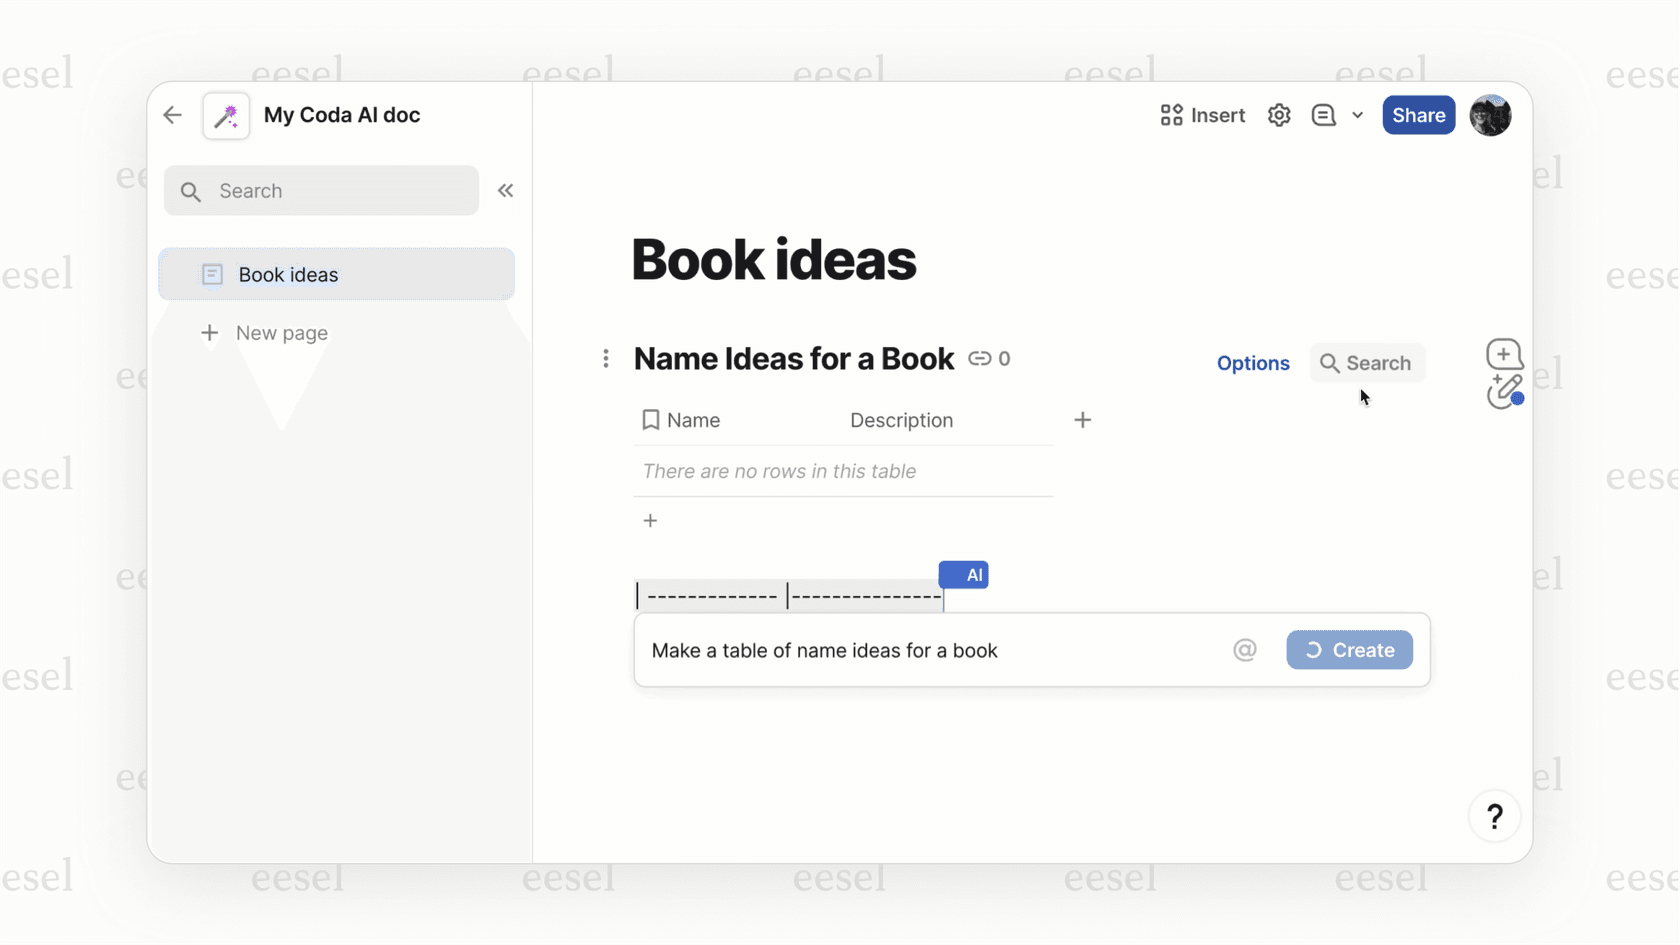1680x945 pixels.
Task: Click the copy page link icon beside the table title
Action: 980,358
